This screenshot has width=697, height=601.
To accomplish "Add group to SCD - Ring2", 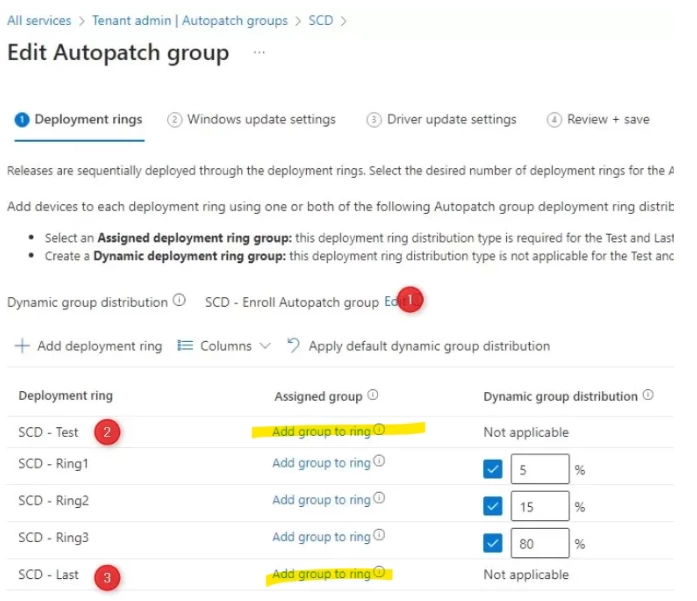I will point(321,500).
